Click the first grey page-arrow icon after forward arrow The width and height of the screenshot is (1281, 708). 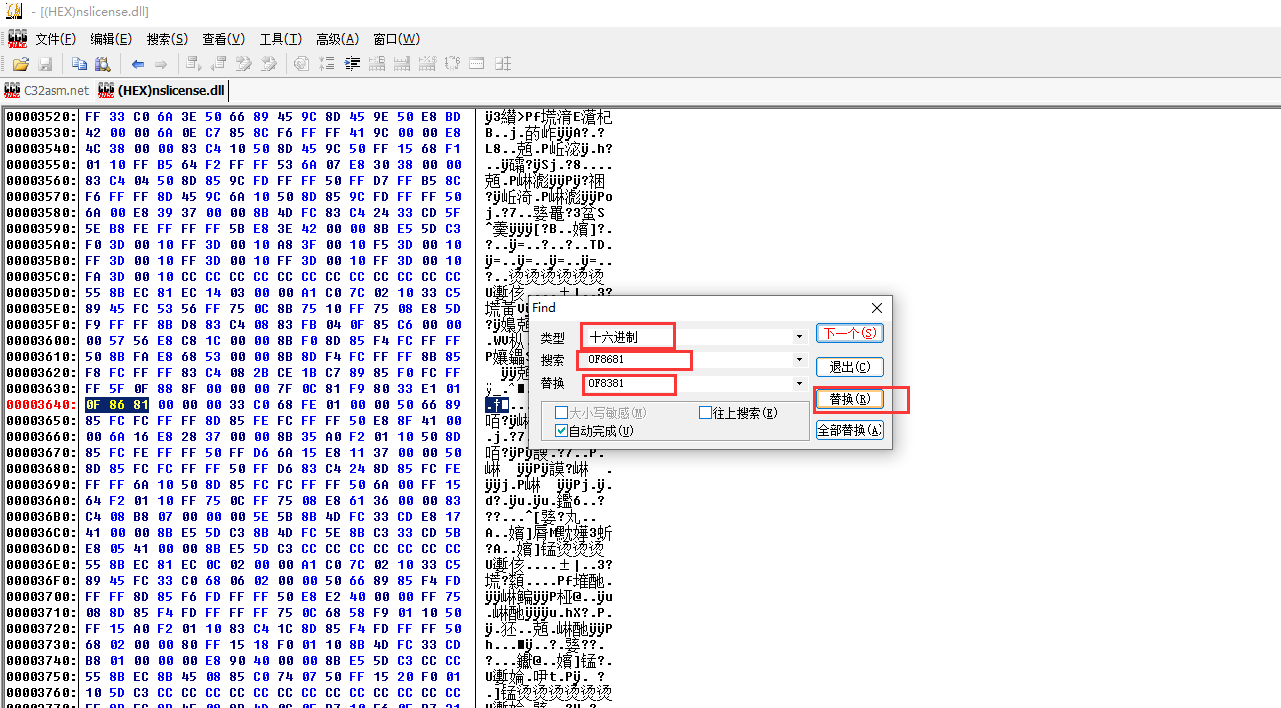coord(195,64)
